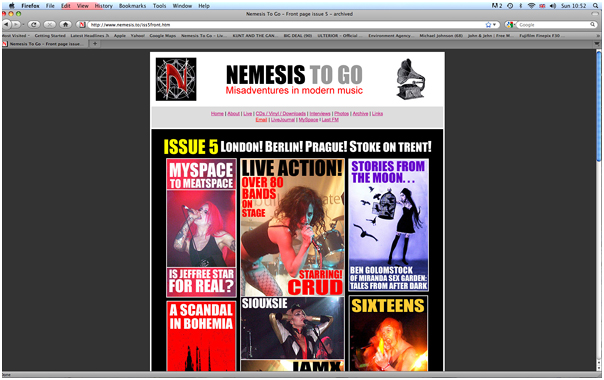Open the View menu
604x380 pixels.
82,6
